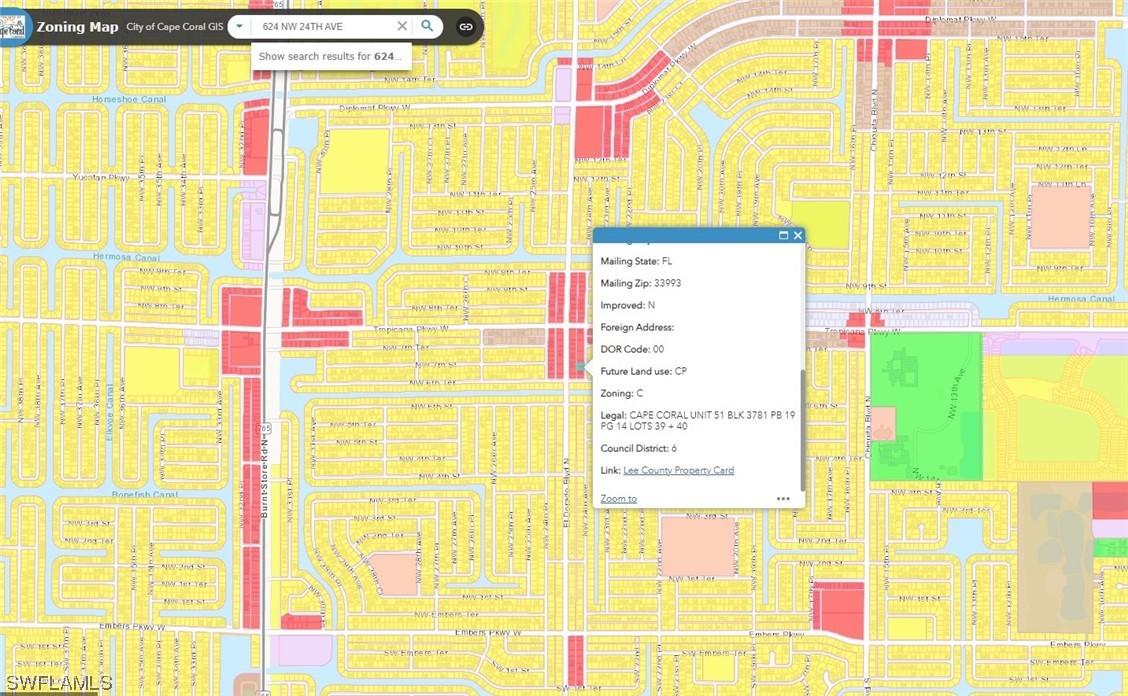Open popup more-options ellipsis menu
Viewport: 1128px width, 696px height.
point(783,498)
